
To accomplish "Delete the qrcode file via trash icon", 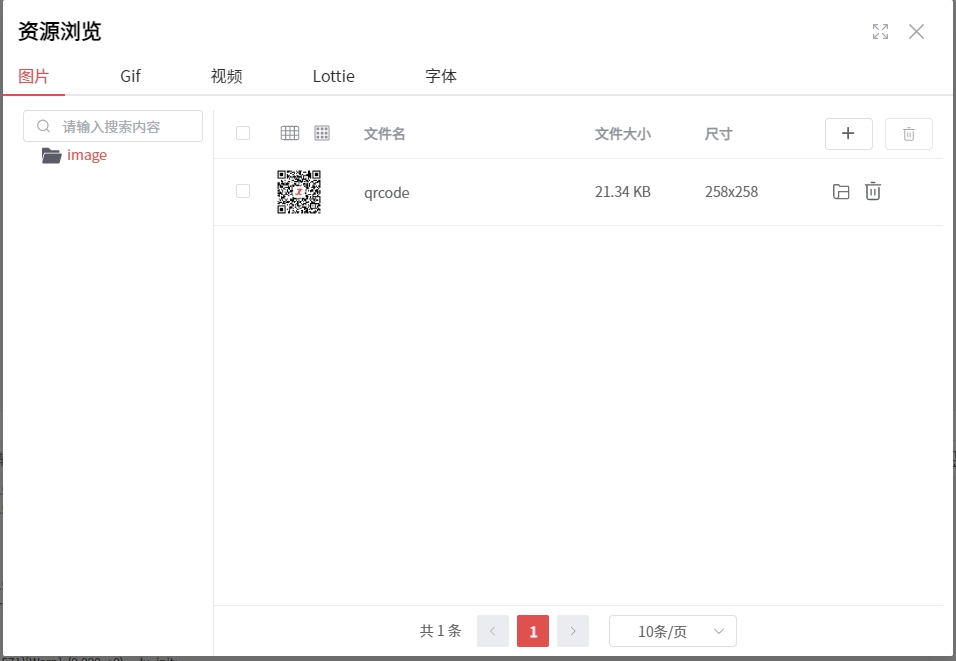I will pyautogui.click(x=872, y=191).
